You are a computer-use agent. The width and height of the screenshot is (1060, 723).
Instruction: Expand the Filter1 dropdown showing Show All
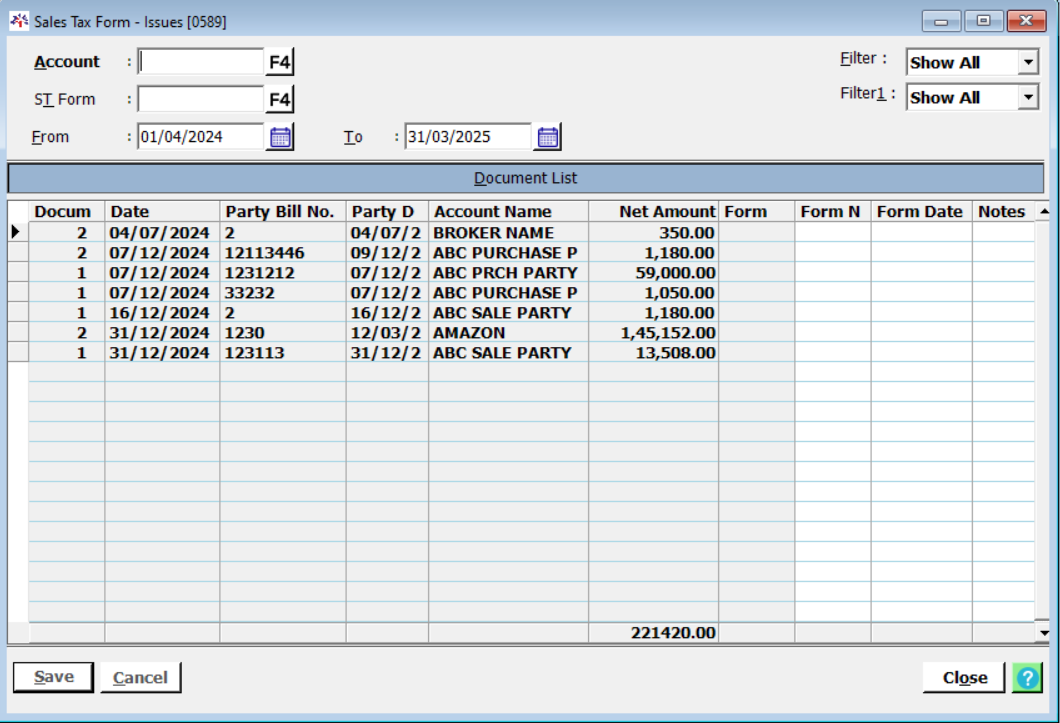tap(1028, 97)
